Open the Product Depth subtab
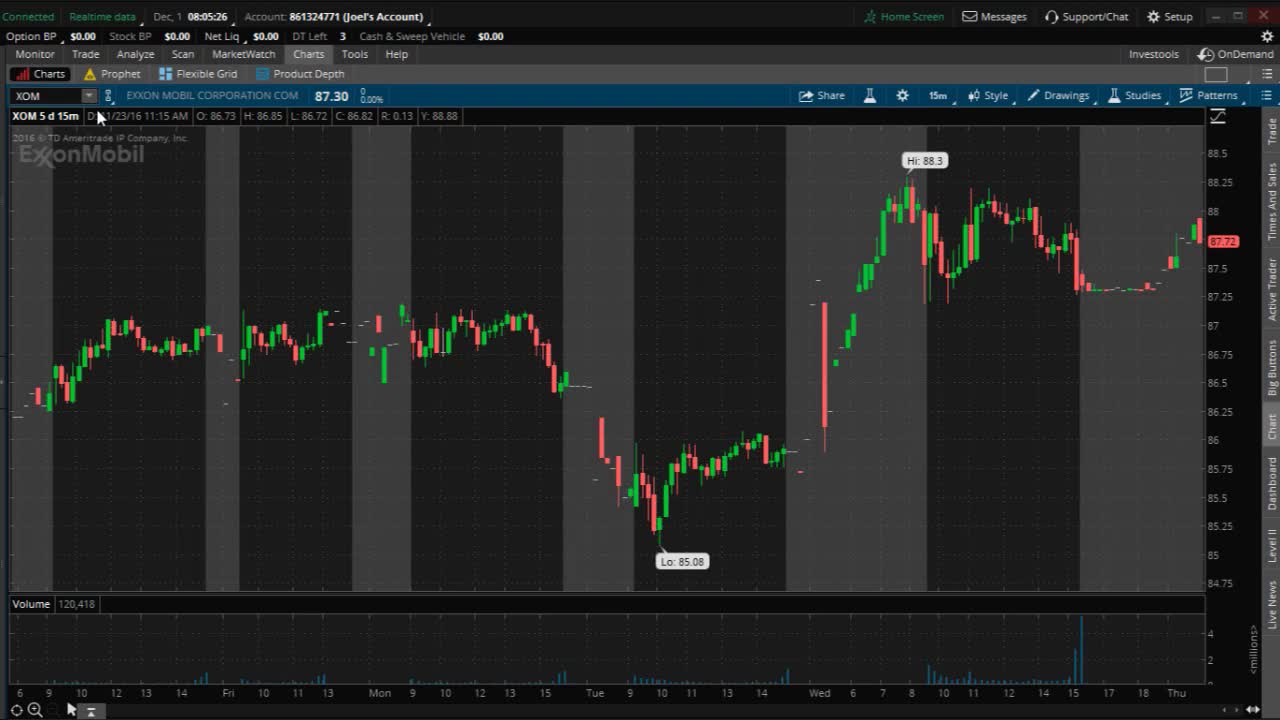The width and height of the screenshot is (1280, 720). (x=300, y=74)
